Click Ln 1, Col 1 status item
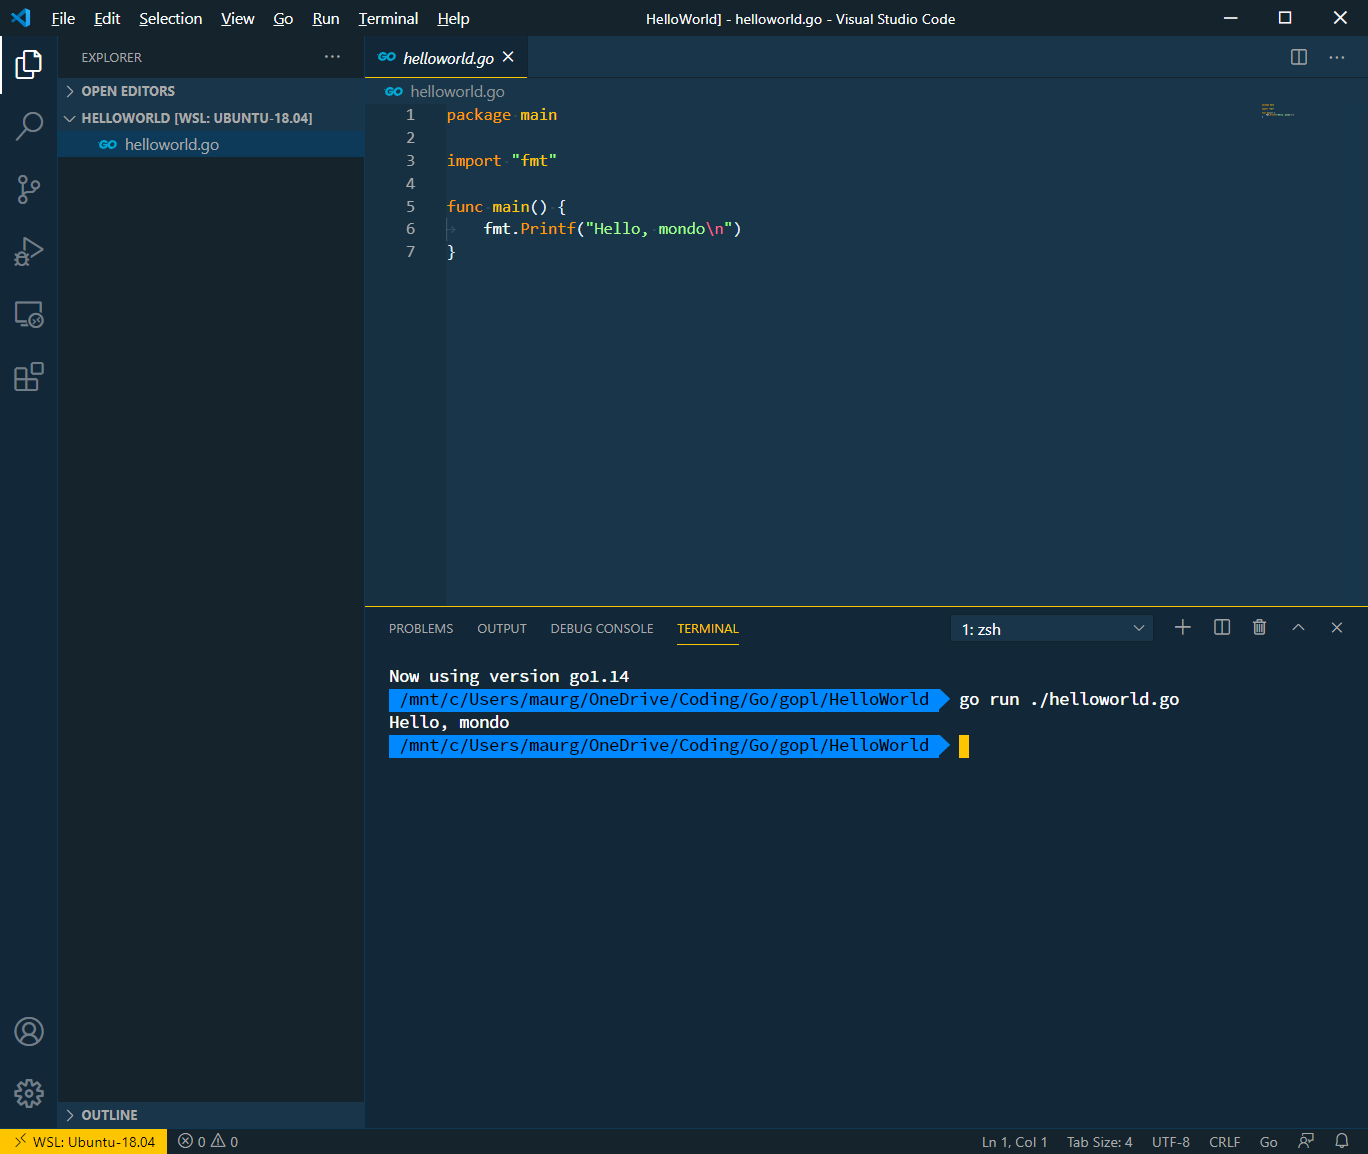 tap(1014, 1141)
